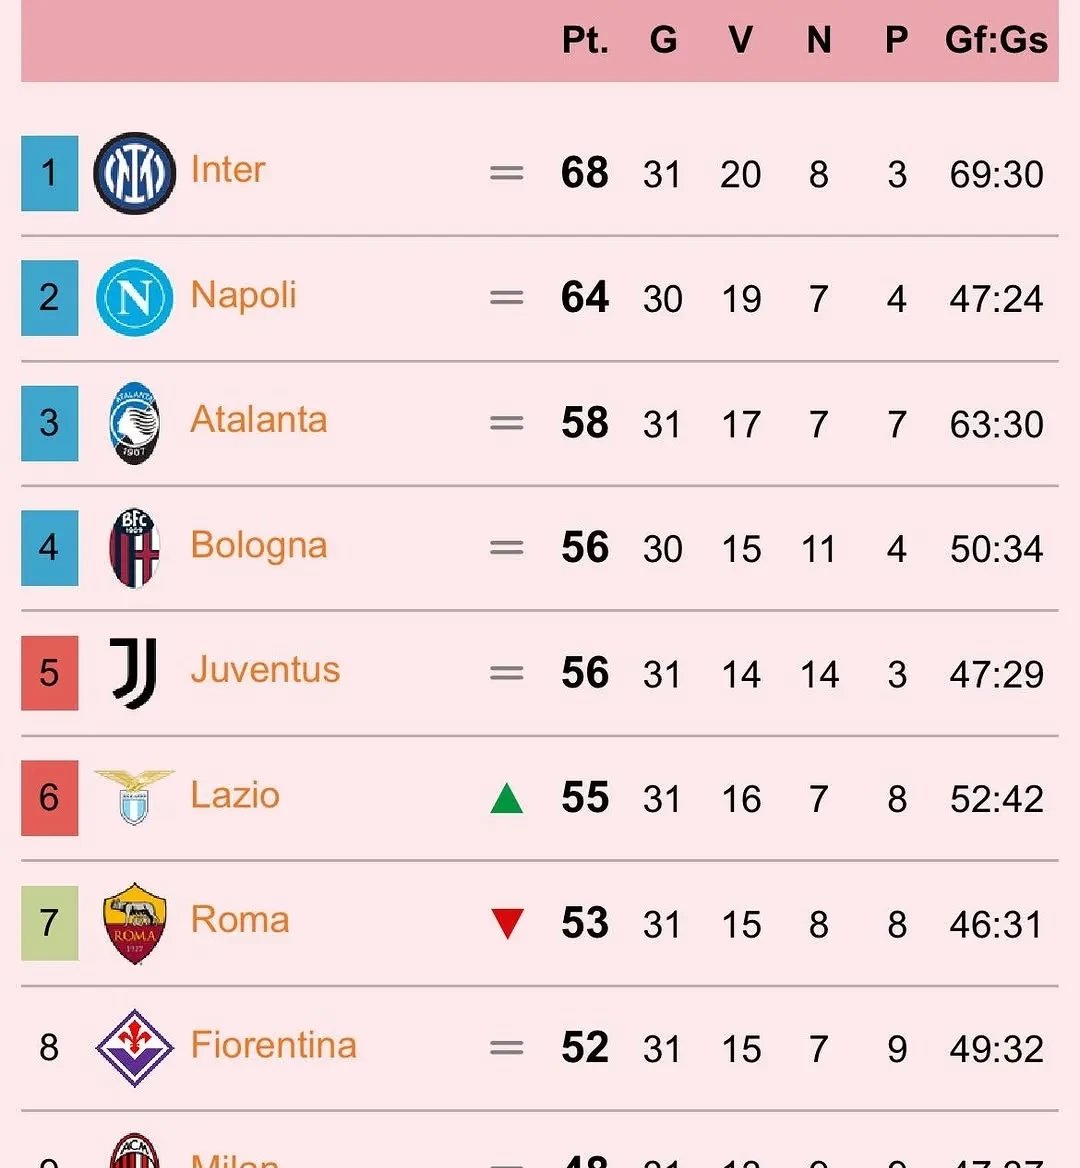Viewport: 1080px width, 1168px height.
Task: Click the Gf:Gs column header
Action: [996, 40]
